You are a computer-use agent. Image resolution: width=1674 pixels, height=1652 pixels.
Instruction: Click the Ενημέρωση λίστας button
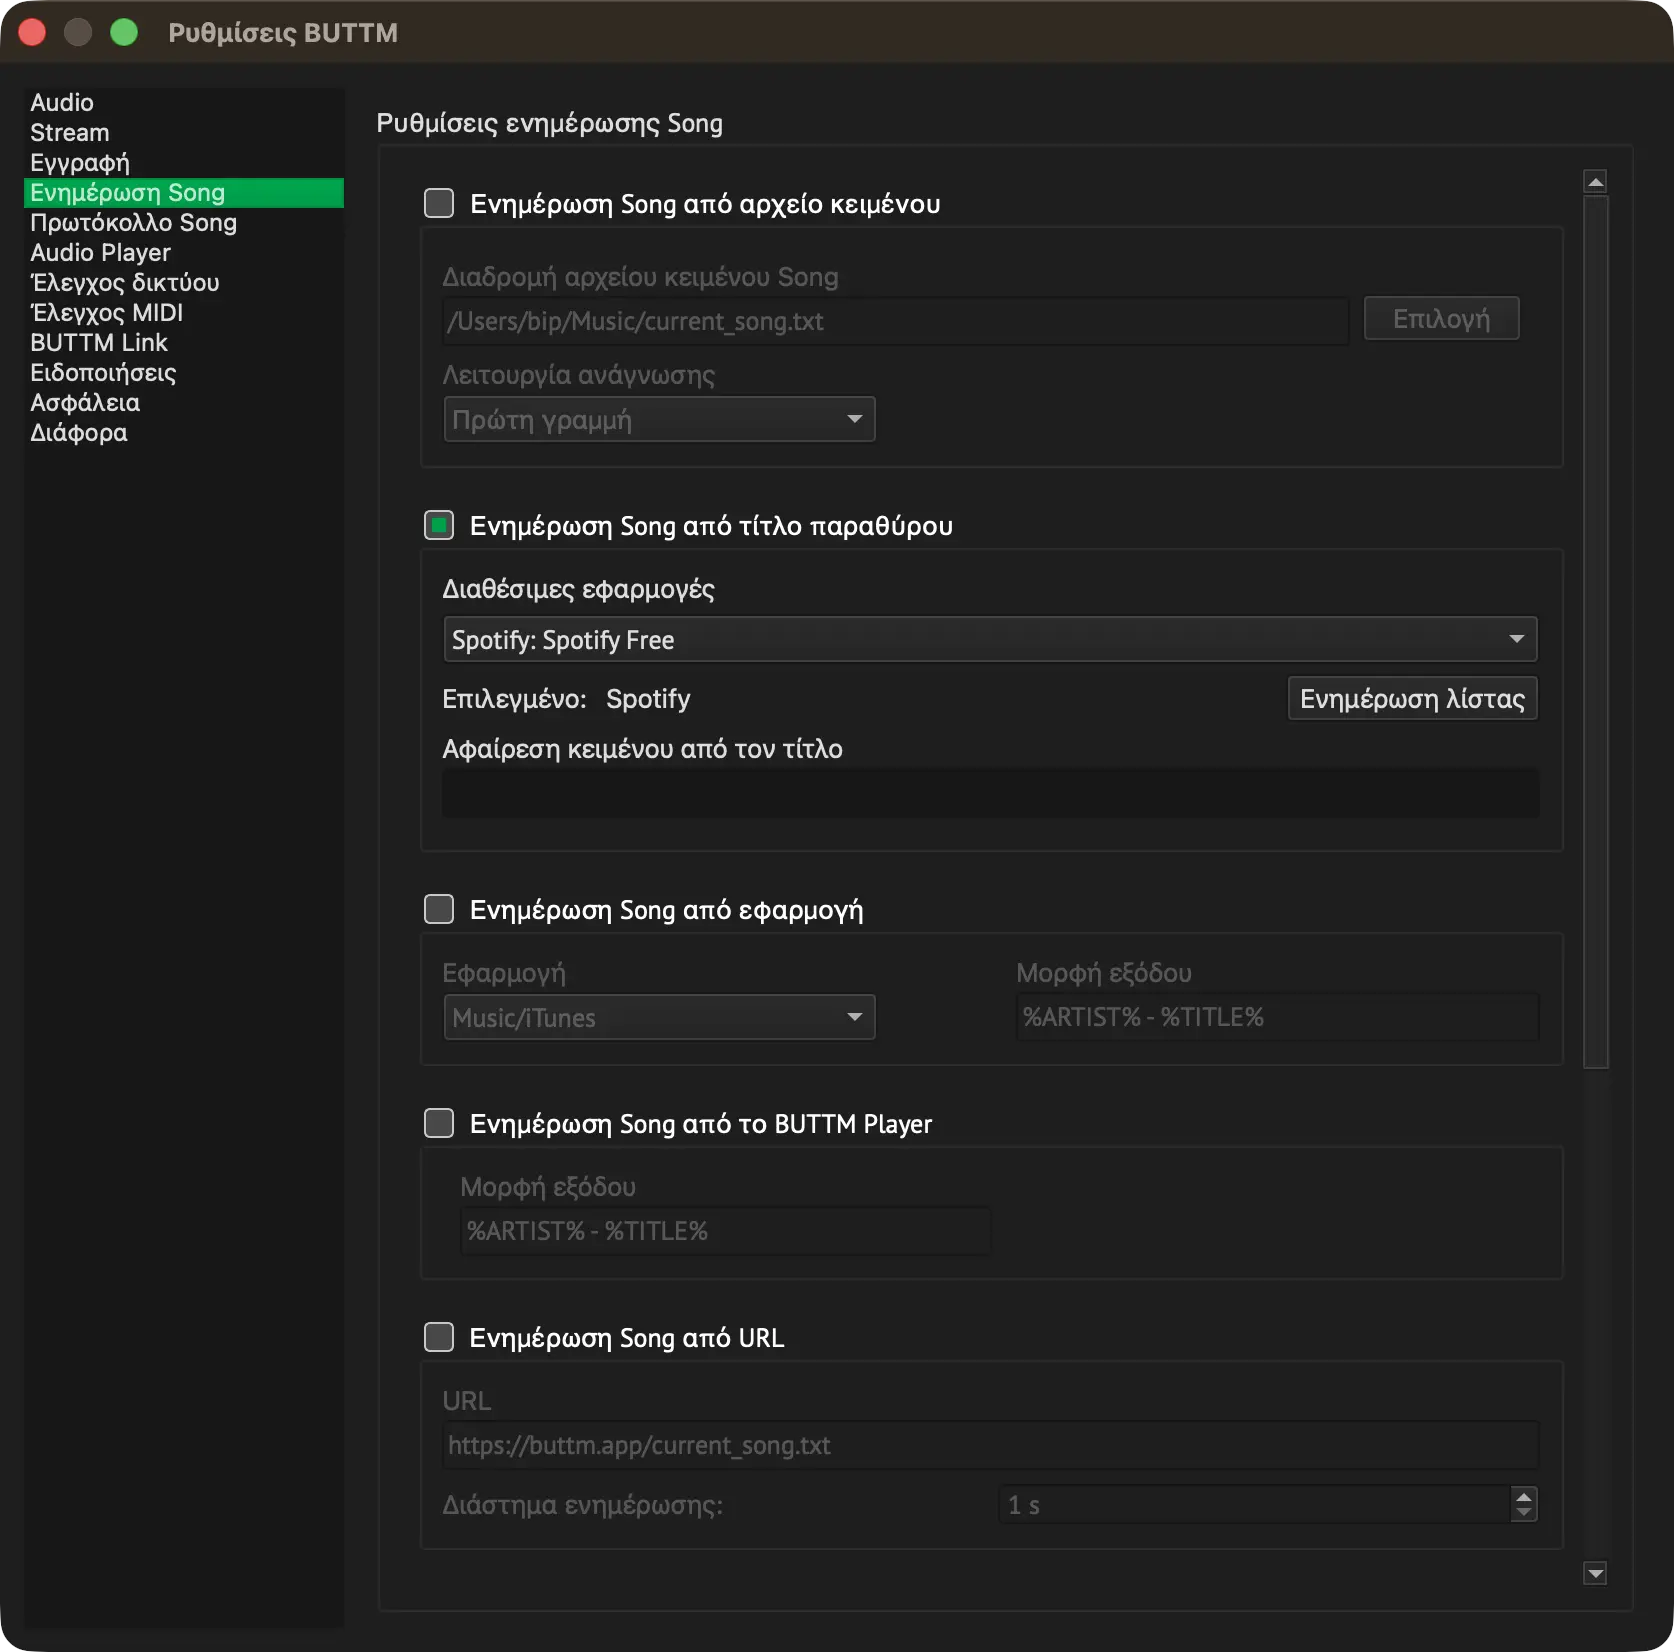1412,699
